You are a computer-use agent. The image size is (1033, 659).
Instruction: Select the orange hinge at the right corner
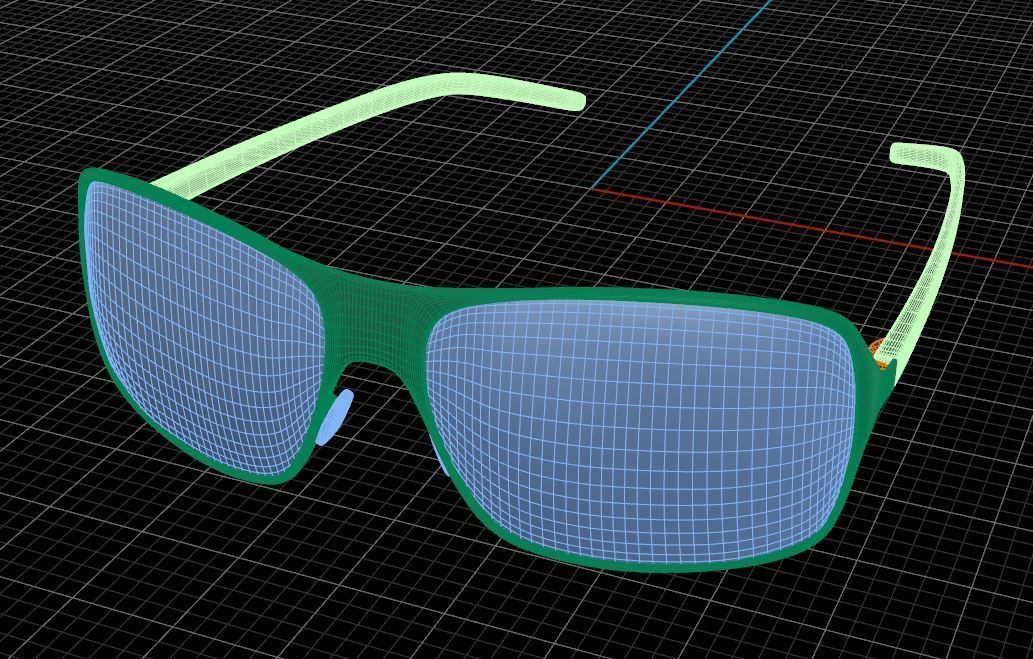tap(874, 348)
